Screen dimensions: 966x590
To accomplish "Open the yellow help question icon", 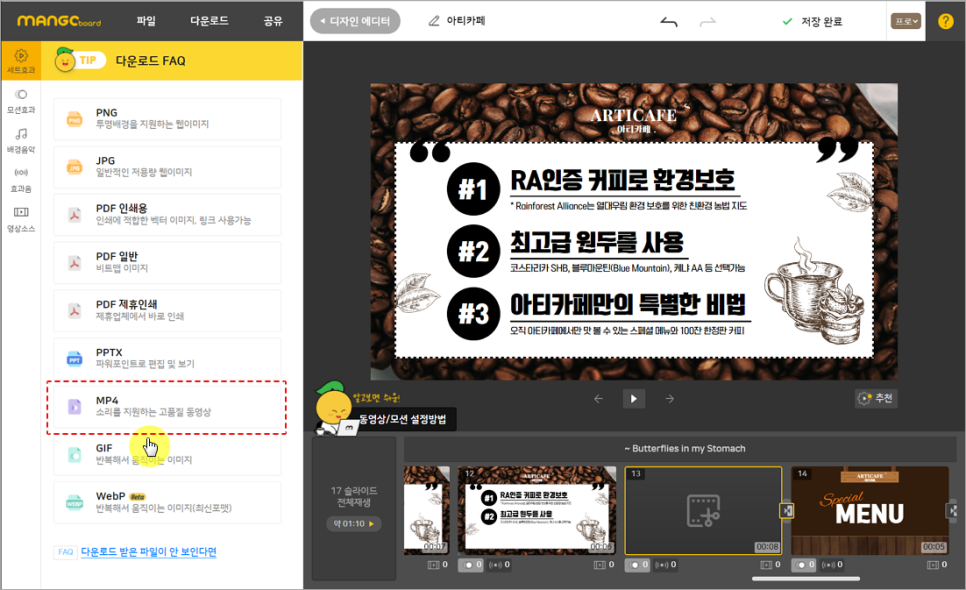I will [946, 21].
